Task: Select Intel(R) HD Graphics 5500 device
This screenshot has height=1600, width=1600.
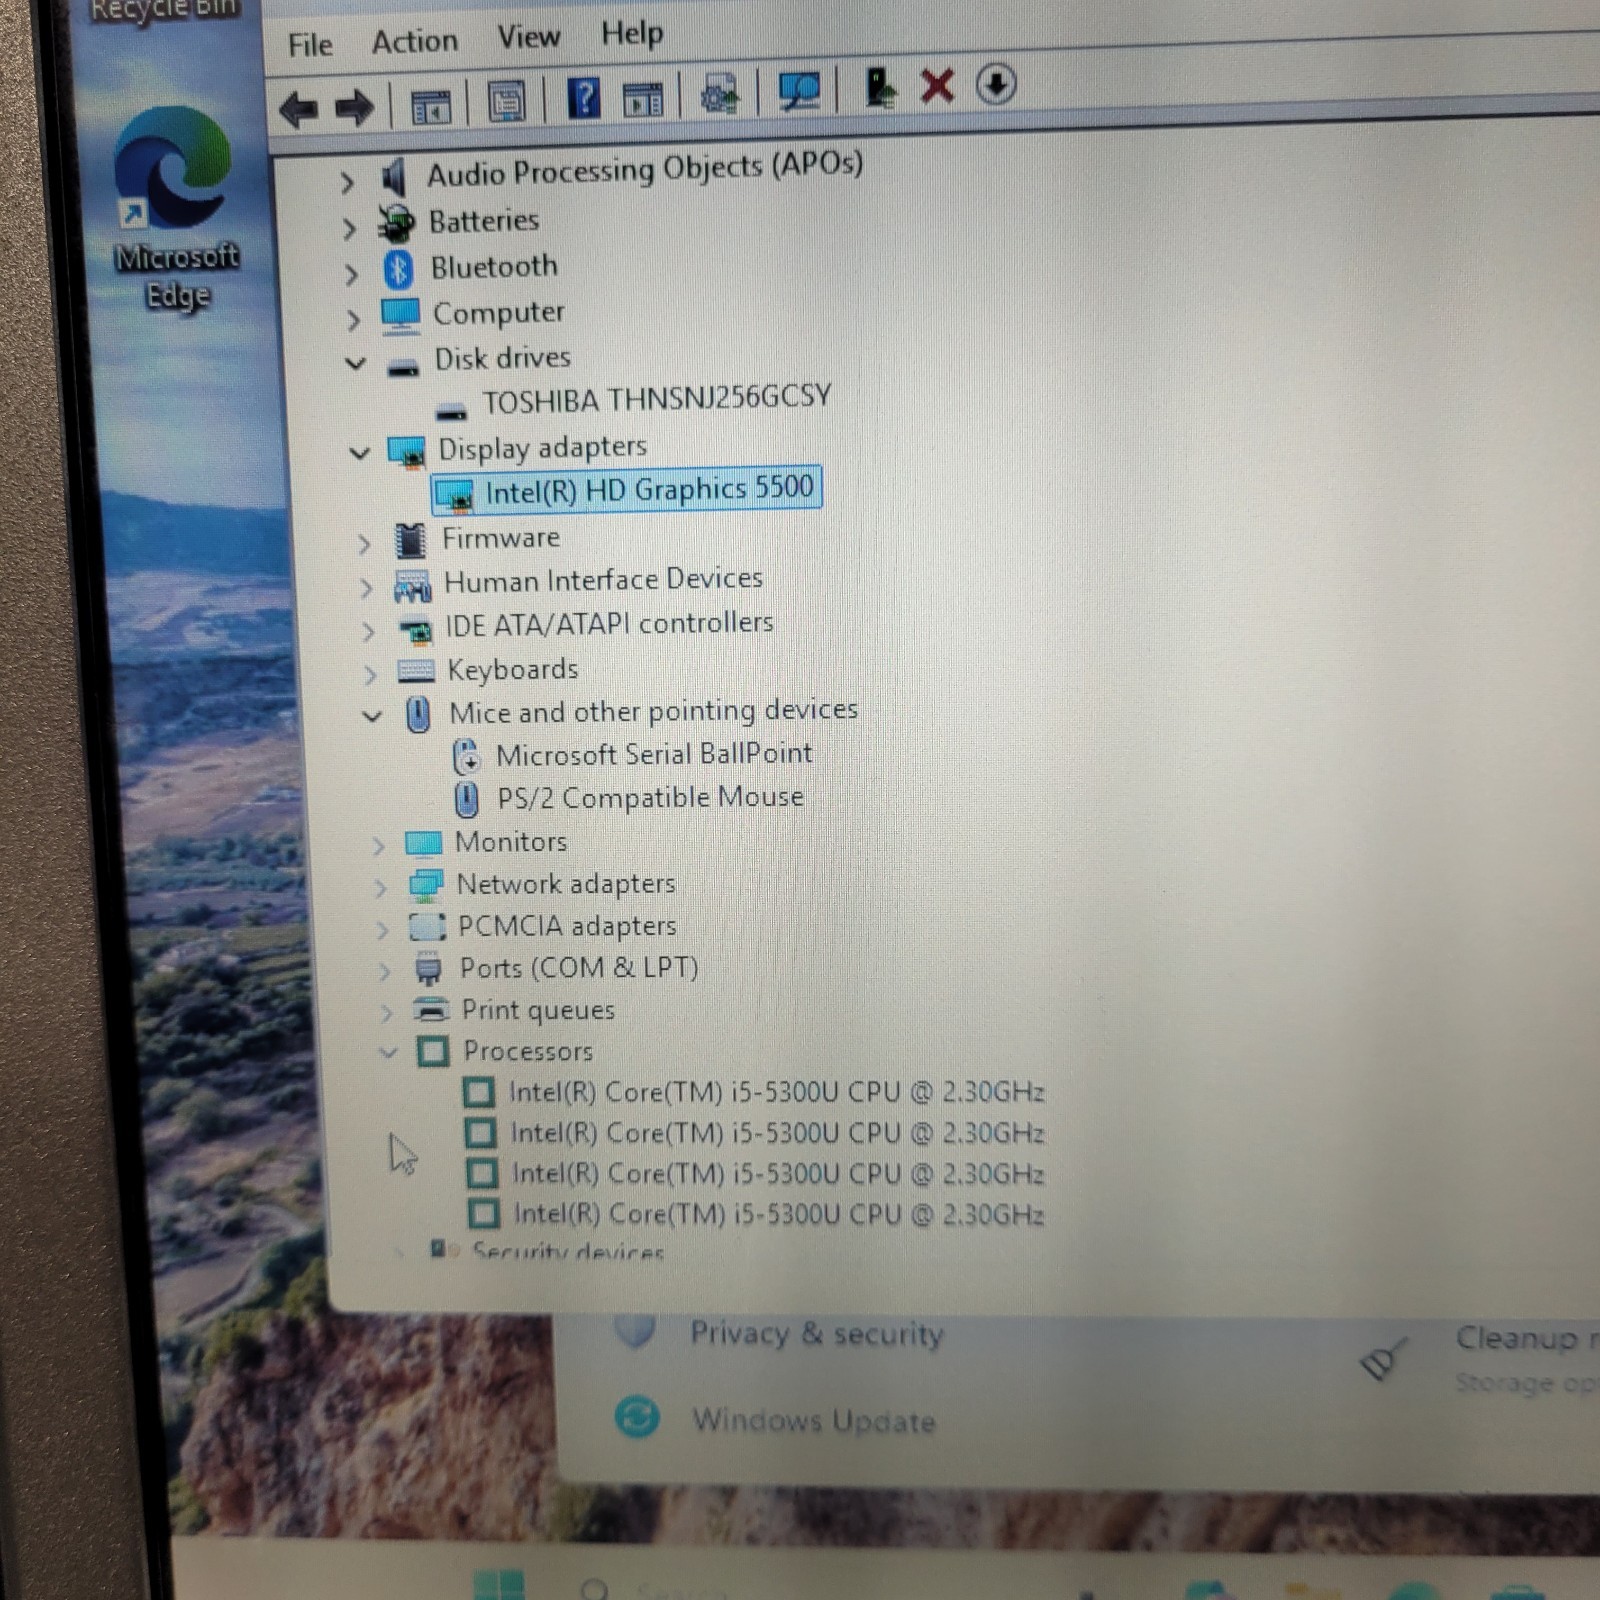Action: (x=626, y=491)
